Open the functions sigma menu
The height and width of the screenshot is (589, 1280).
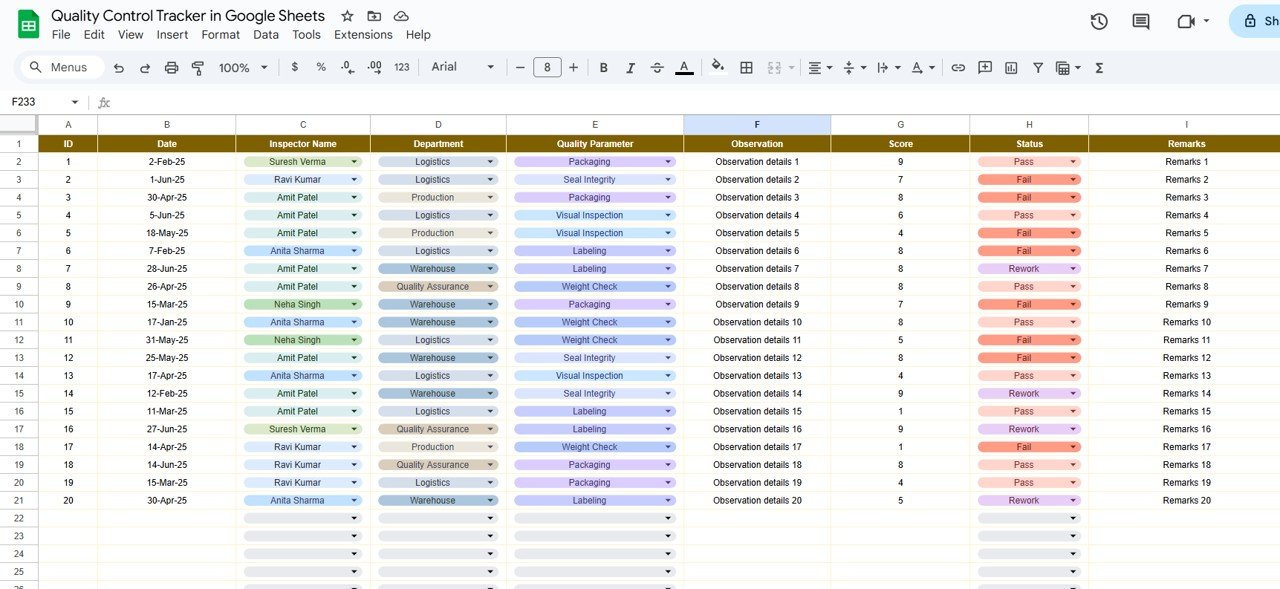coord(1099,67)
